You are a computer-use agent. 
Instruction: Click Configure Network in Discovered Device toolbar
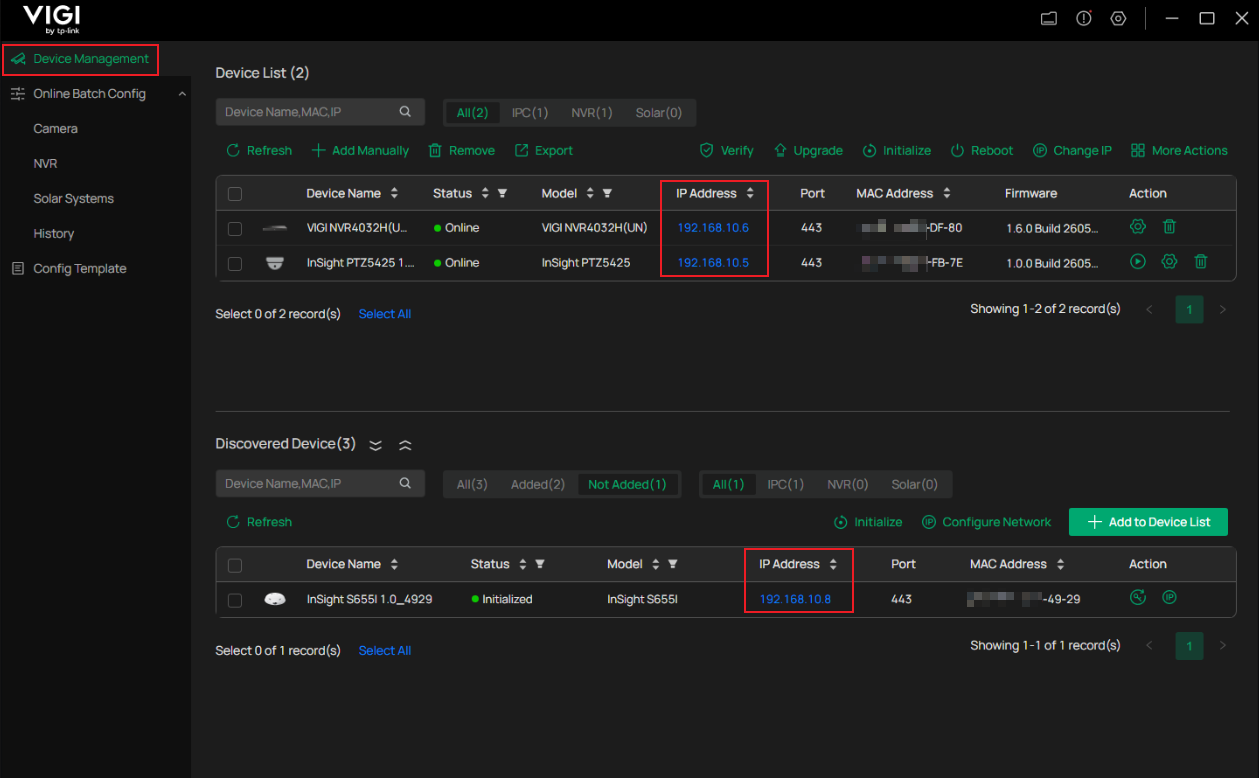(986, 522)
